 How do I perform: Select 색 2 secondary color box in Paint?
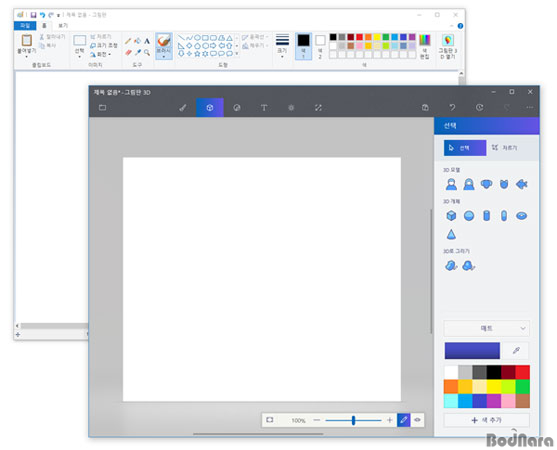click(320, 46)
